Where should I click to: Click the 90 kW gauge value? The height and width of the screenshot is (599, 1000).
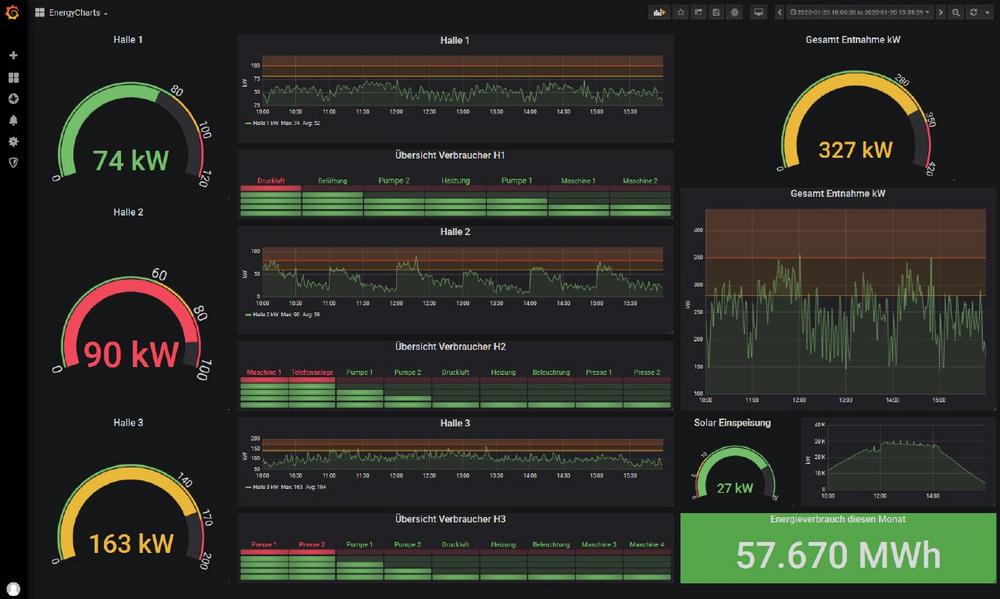[131, 354]
